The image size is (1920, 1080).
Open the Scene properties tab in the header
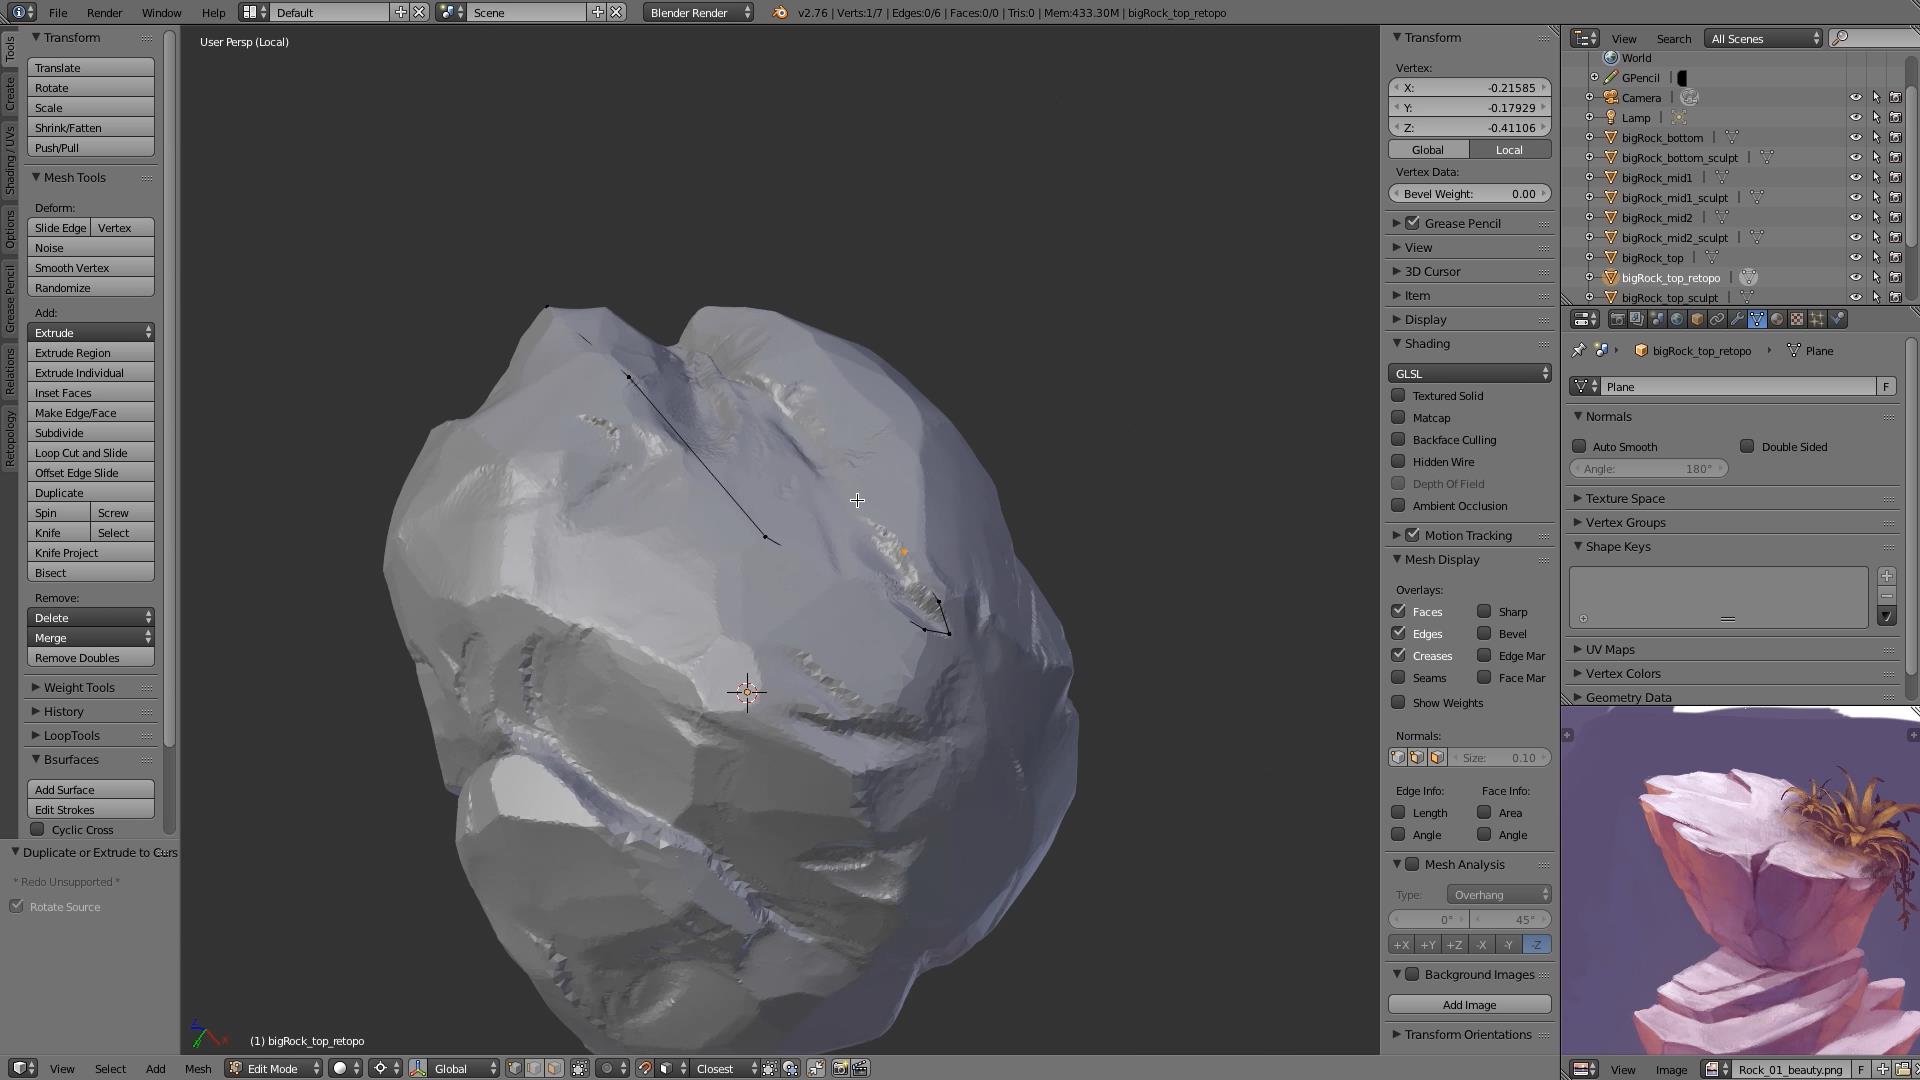pos(1657,319)
